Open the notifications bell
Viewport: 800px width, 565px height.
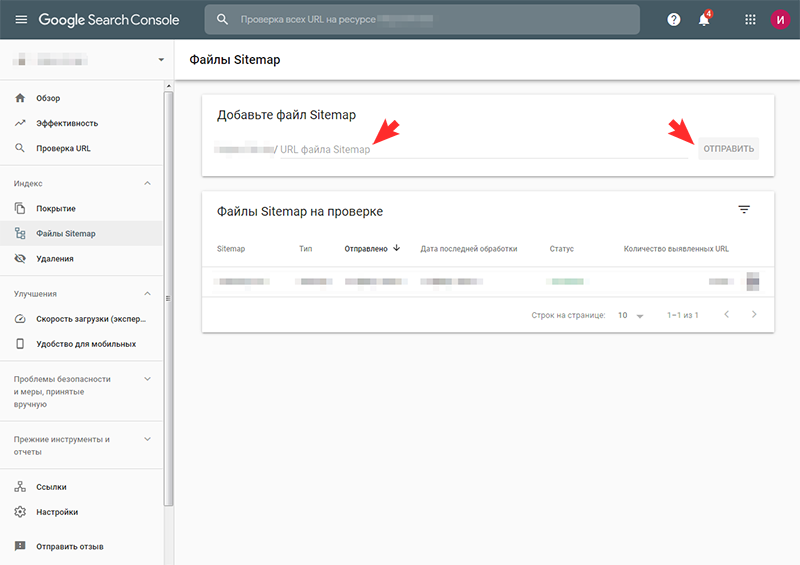704,20
